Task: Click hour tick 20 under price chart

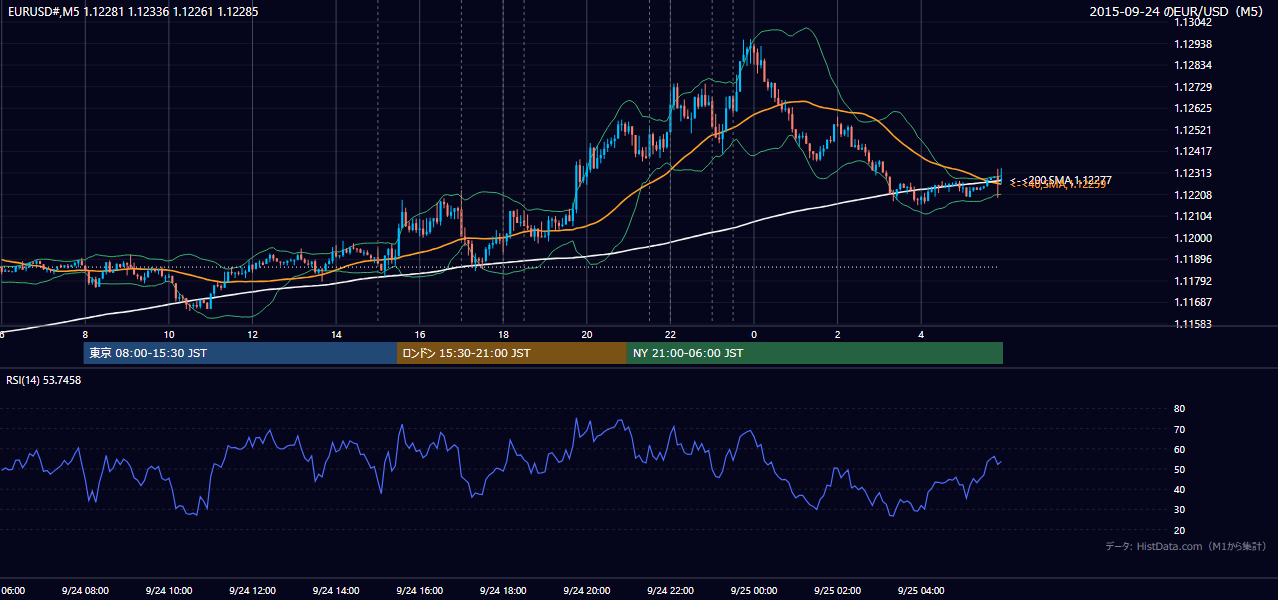Action: (587, 334)
